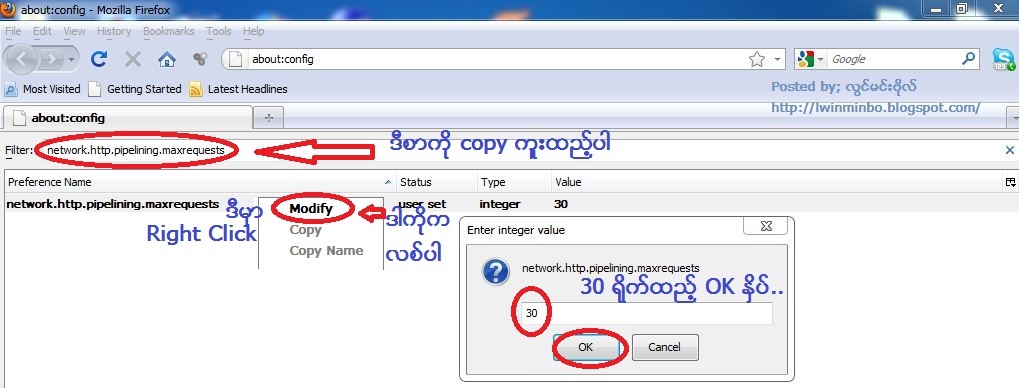
Task: Open the Help menu
Action: tap(253, 31)
